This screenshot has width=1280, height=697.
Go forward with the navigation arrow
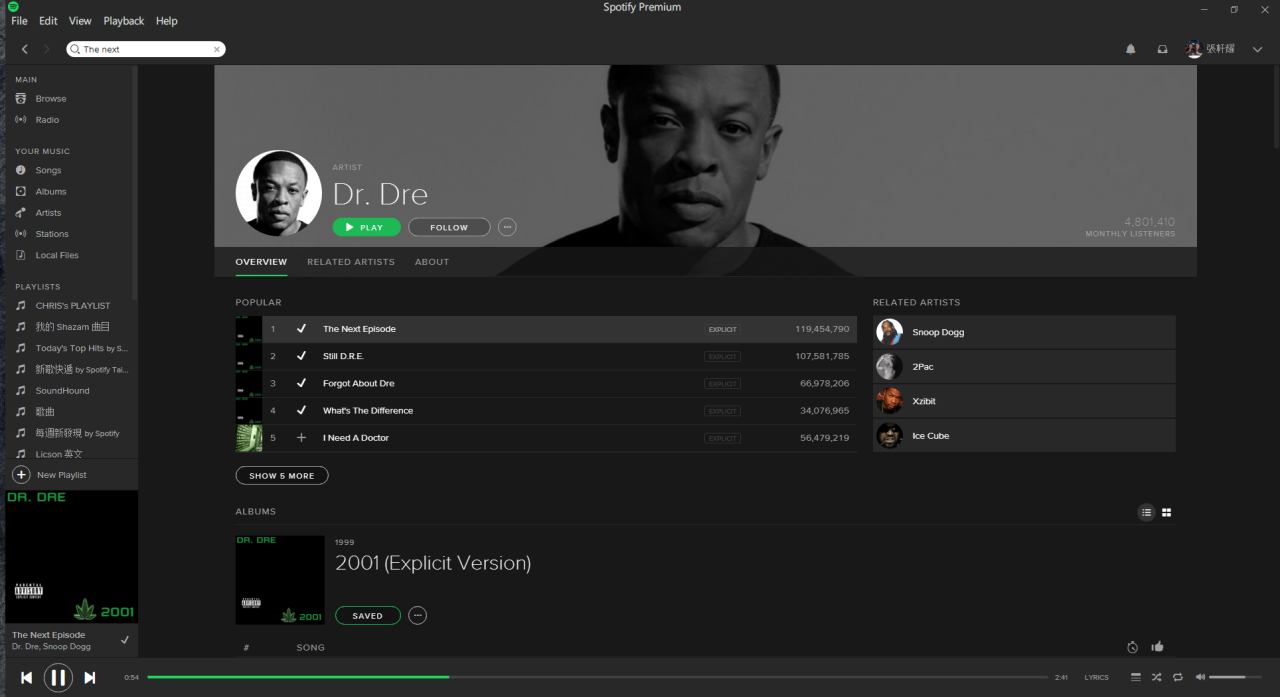(x=47, y=49)
